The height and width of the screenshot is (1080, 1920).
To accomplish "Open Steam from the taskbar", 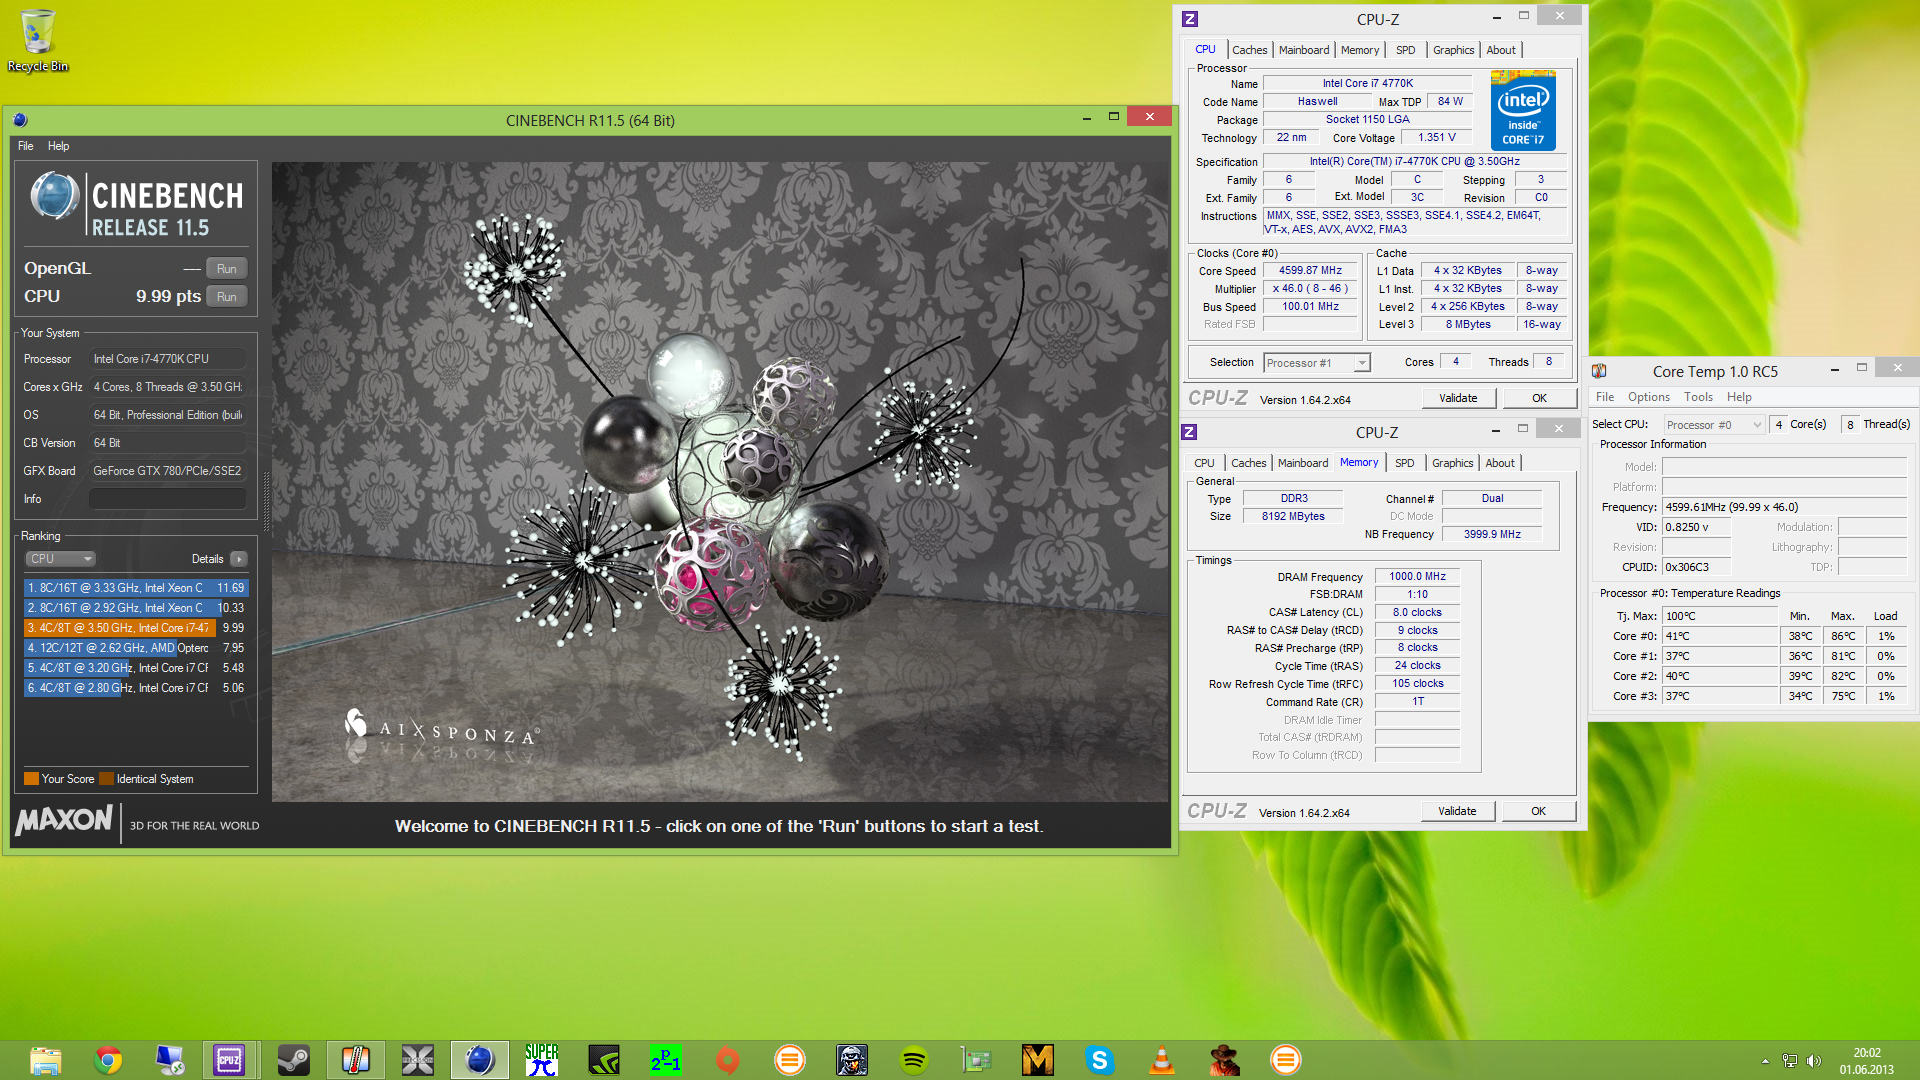I will [293, 1060].
